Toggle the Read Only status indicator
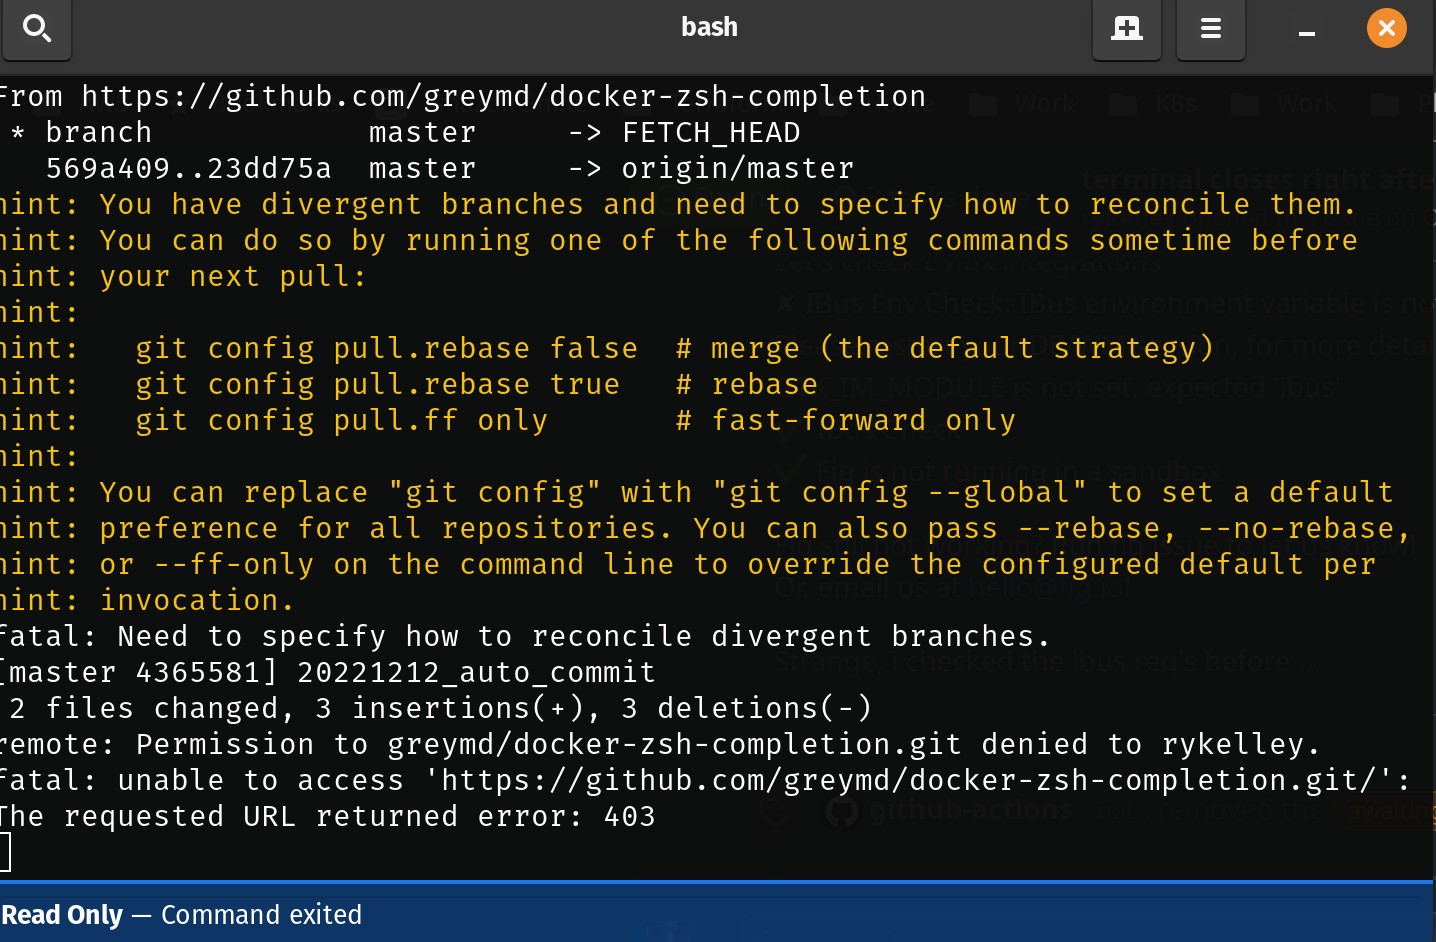Screen dimensions: 1436x942 [x=62, y=914]
